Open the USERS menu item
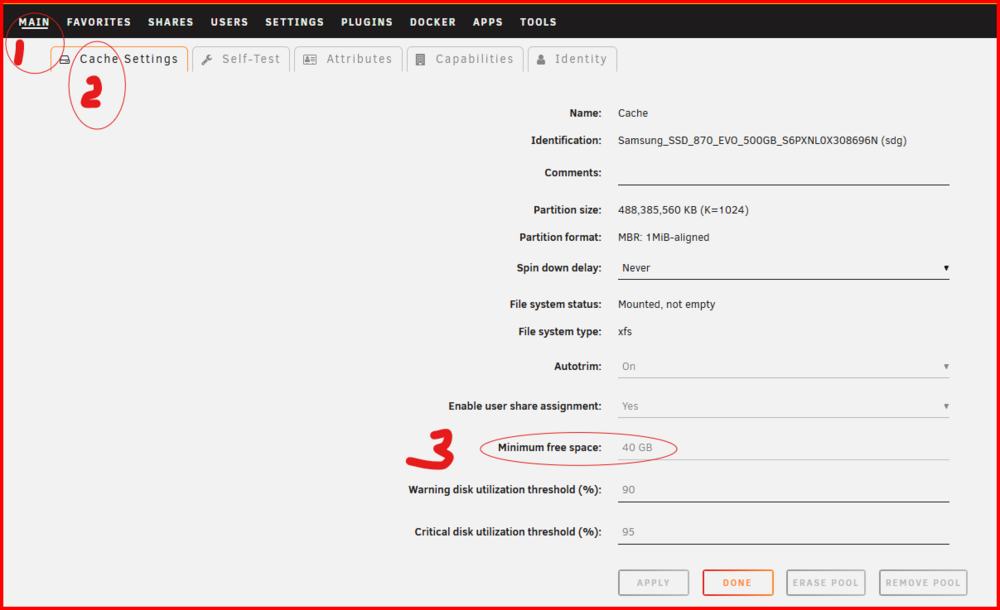This screenshot has height=610, width=1000. coord(229,22)
